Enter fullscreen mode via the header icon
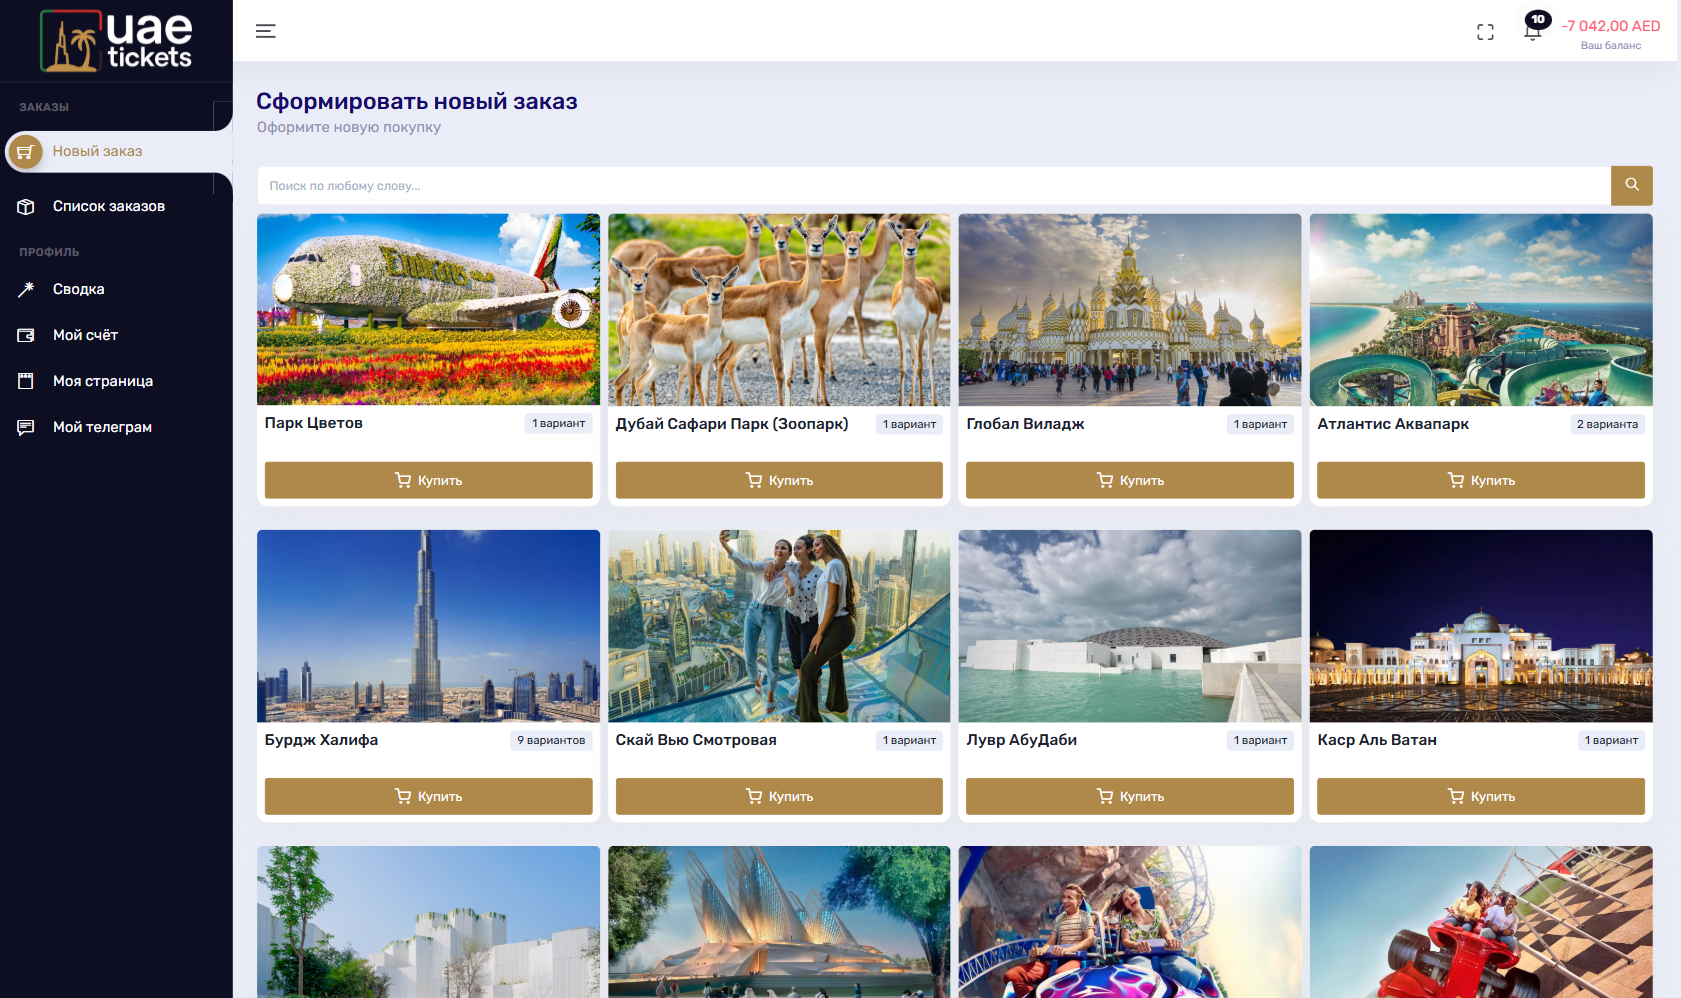Image resolution: width=1681 pixels, height=998 pixels. pyautogui.click(x=1485, y=32)
